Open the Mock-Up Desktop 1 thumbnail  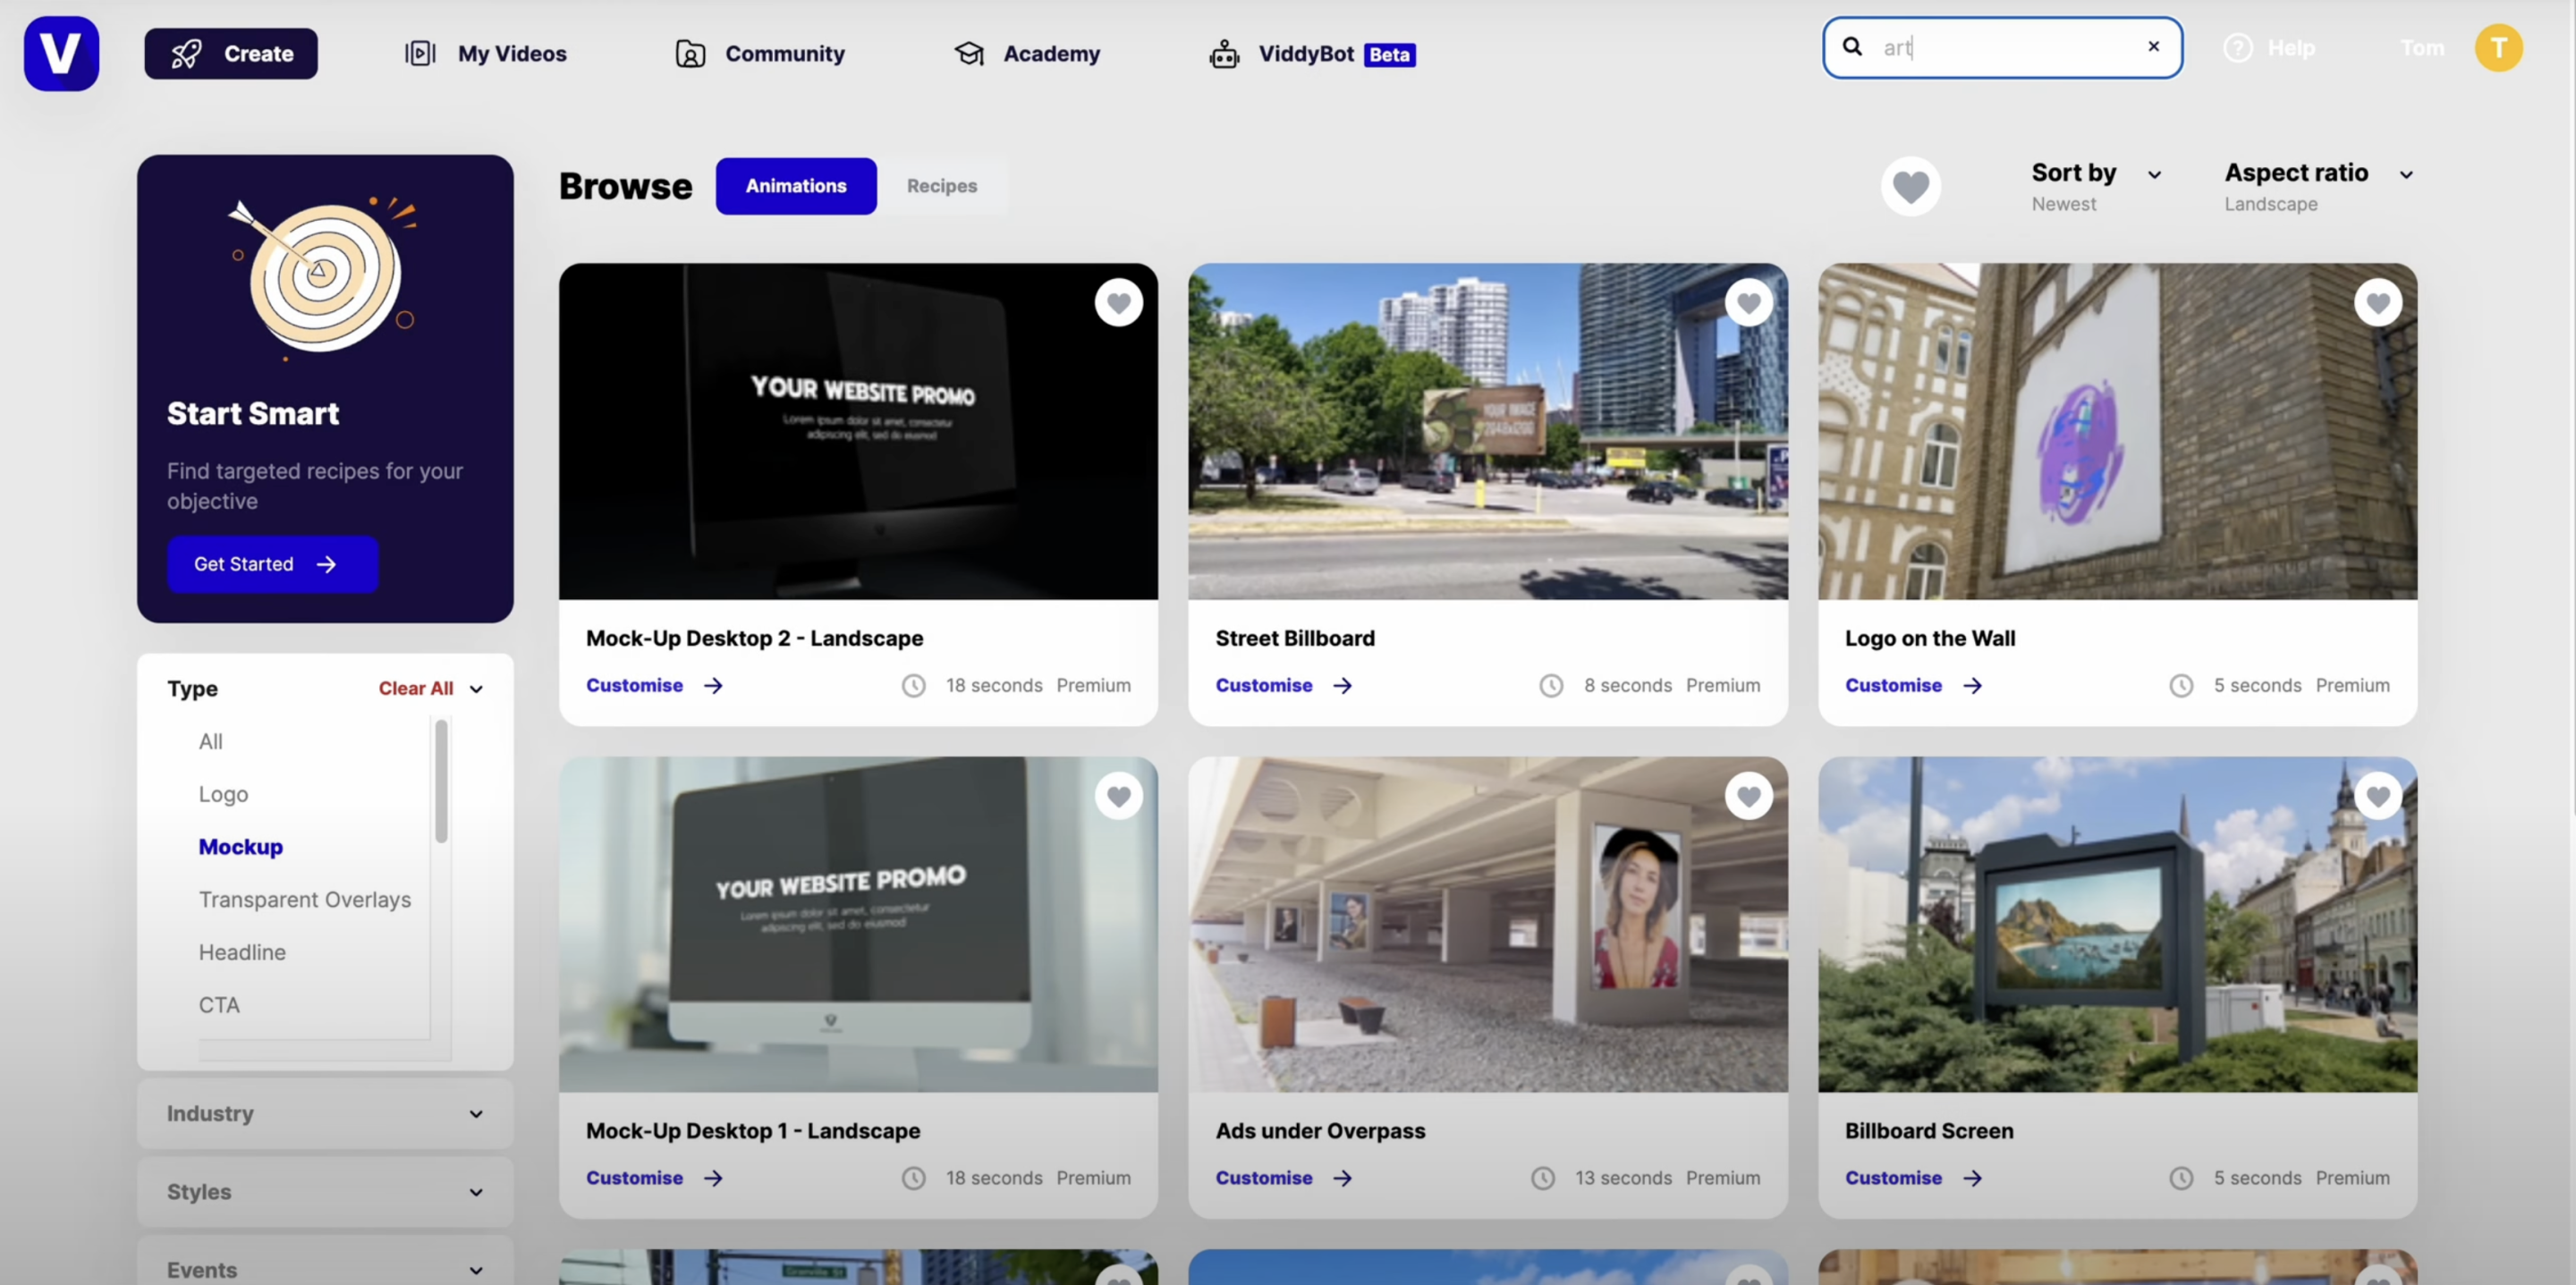(x=858, y=924)
